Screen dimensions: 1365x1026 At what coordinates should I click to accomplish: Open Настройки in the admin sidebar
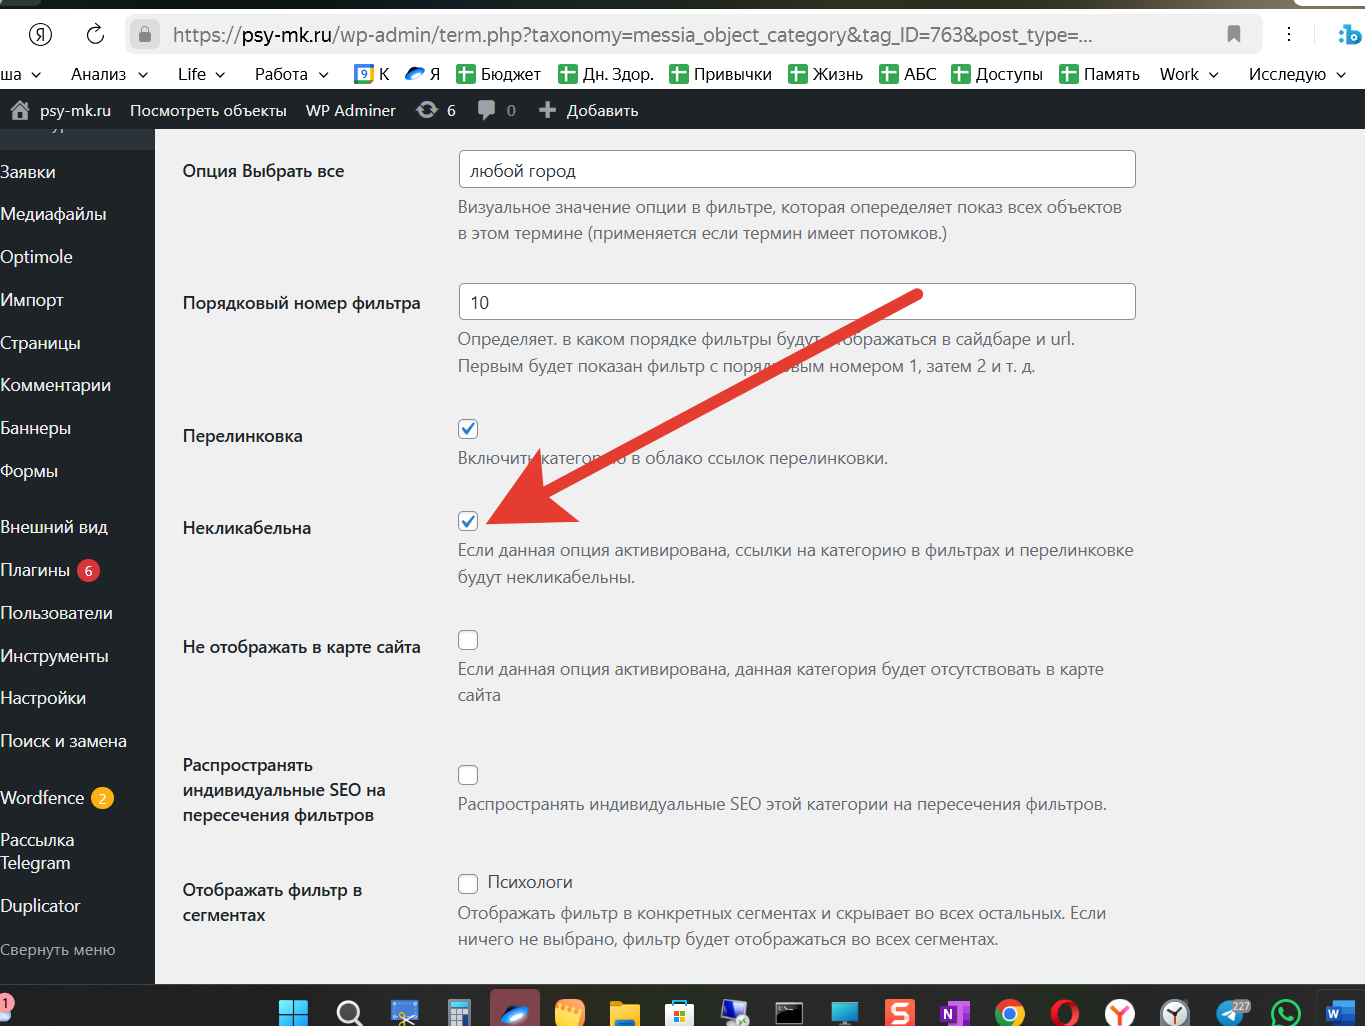pyautogui.click(x=43, y=698)
